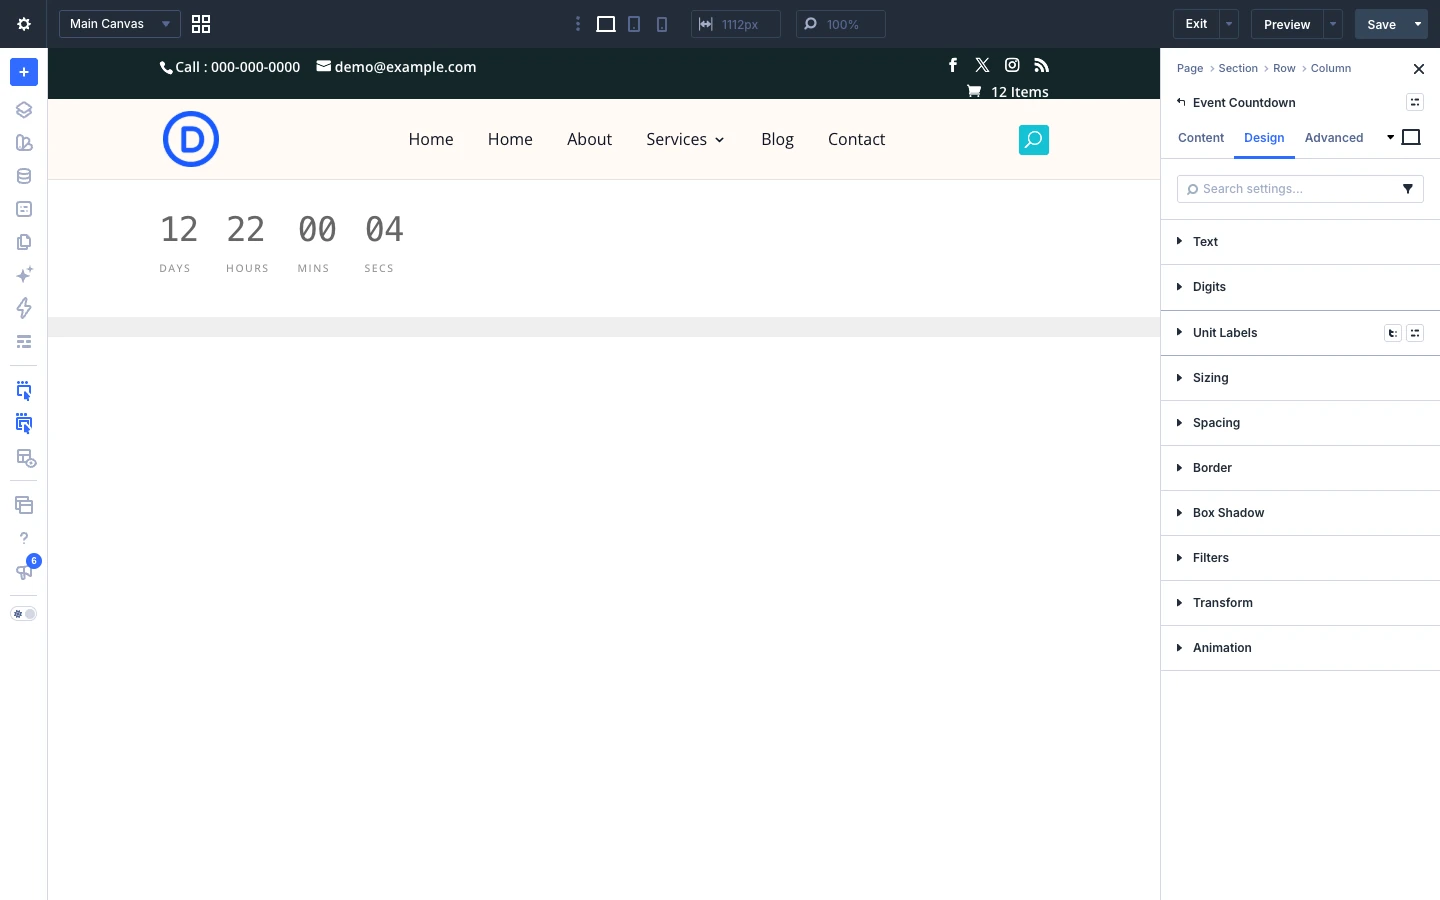Open builder settings gear in top-left corner
The image size is (1440, 900).
click(x=24, y=24)
